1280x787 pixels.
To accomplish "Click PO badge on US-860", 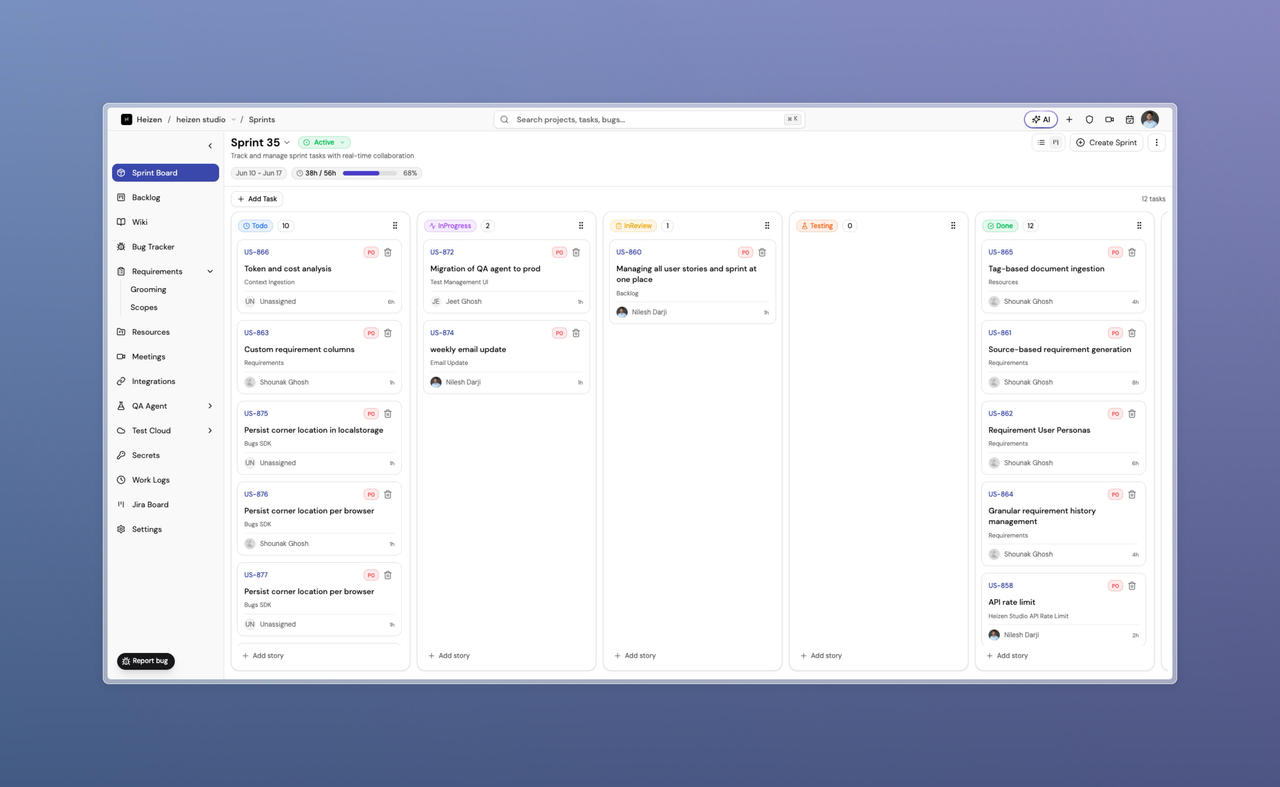I will coord(745,252).
